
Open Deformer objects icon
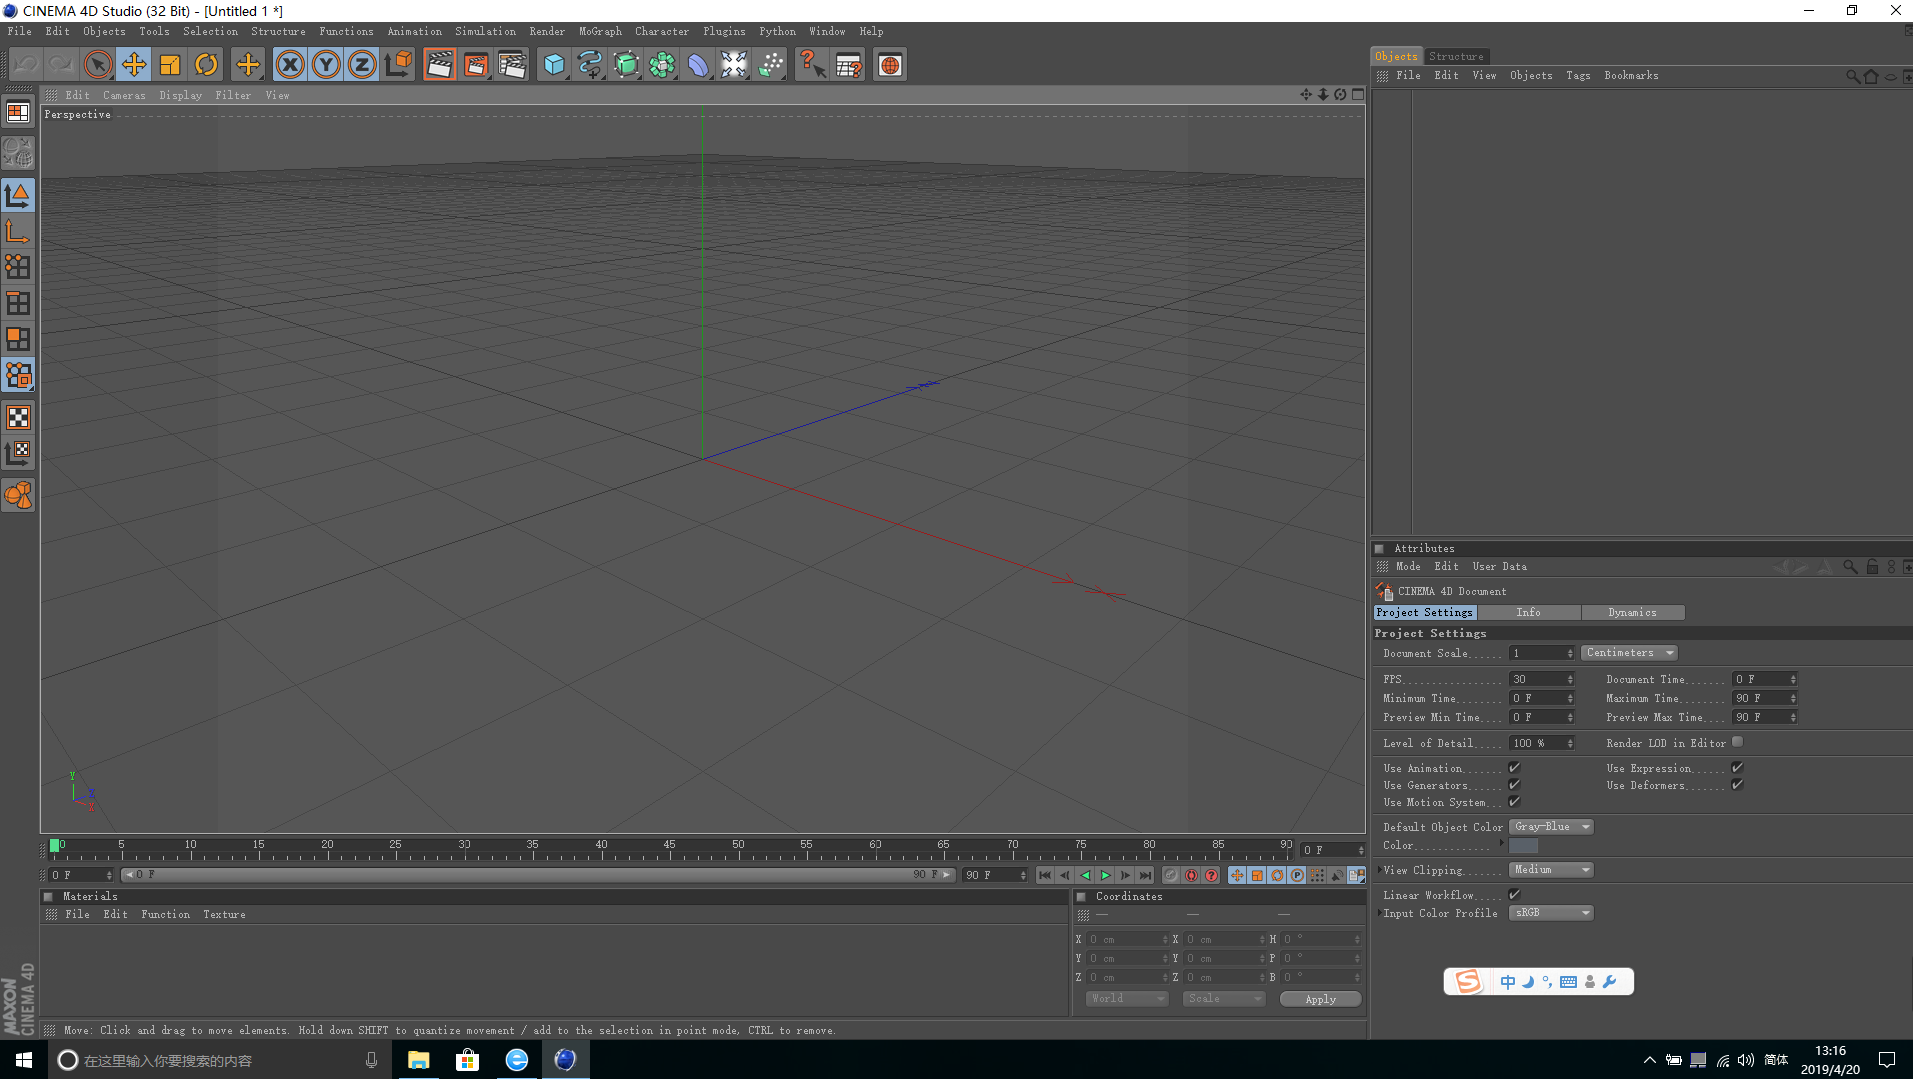(698, 65)
